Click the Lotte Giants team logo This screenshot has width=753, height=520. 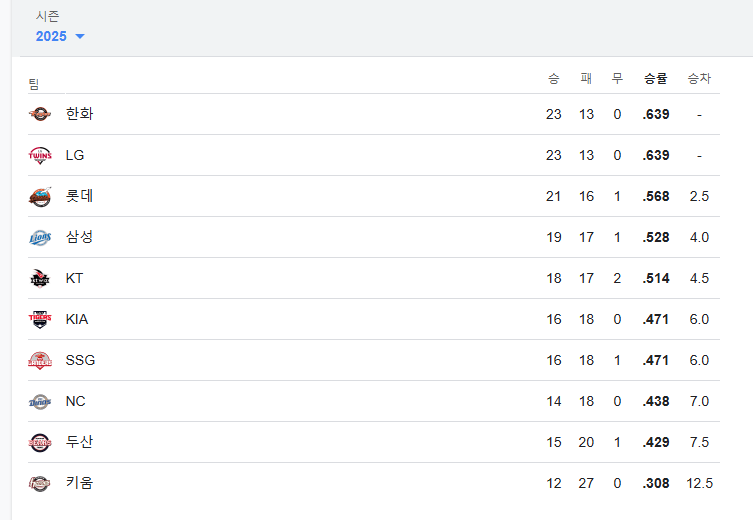tap(39, 196)
